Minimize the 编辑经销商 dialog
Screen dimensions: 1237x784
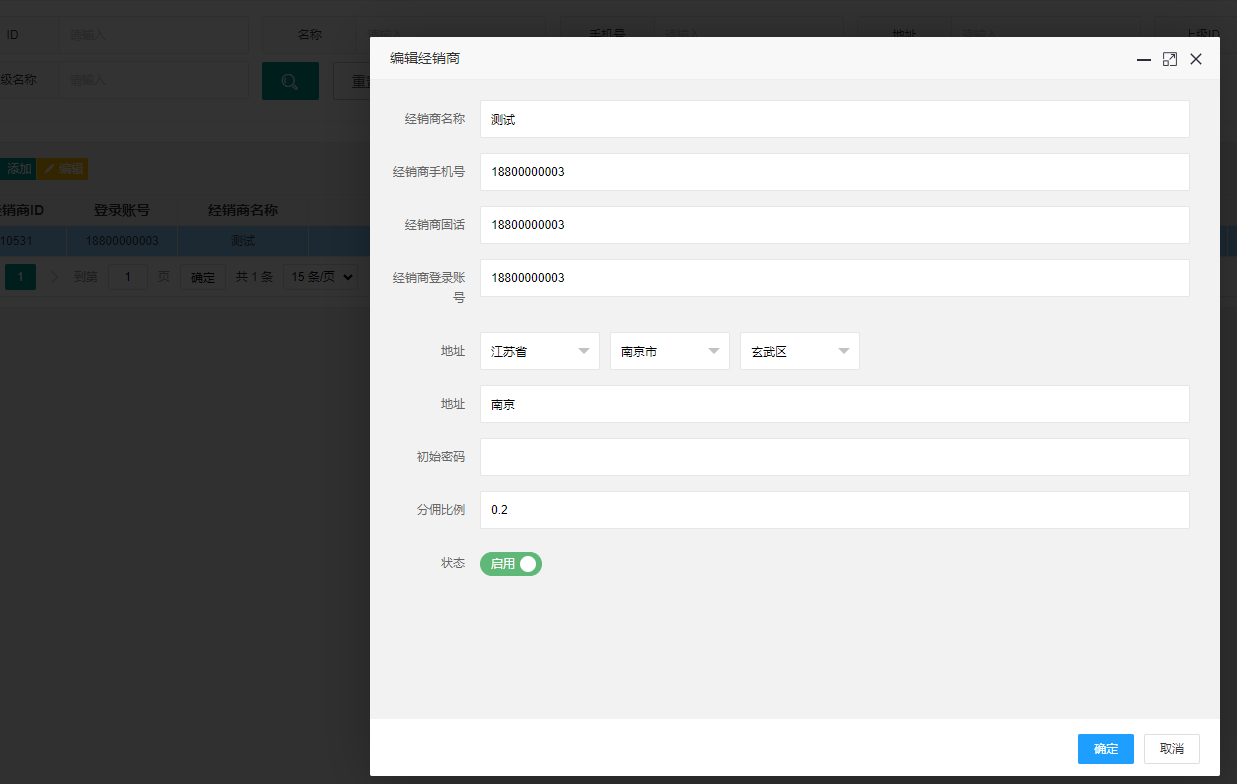[x=1144, y=60]
